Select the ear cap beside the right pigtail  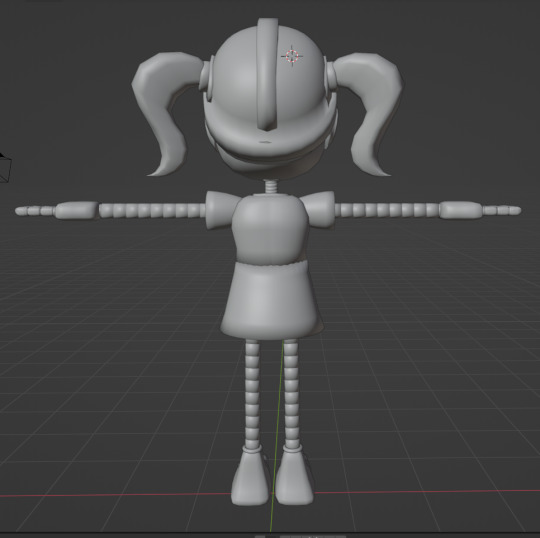click(330, 76)
